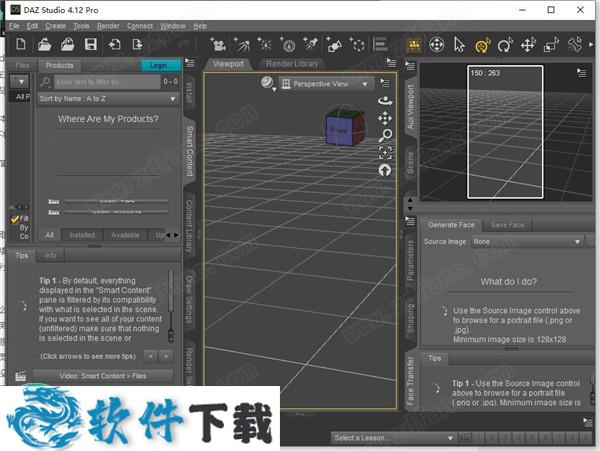This screenshot has height=451, width=600.
Task: Select the Installed filter tab
Action: (82, 235)
